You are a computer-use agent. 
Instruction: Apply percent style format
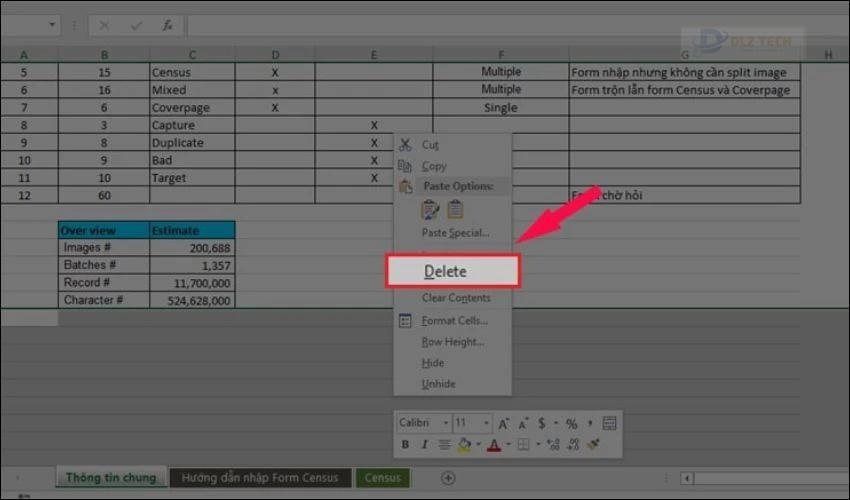coord(571,424)
